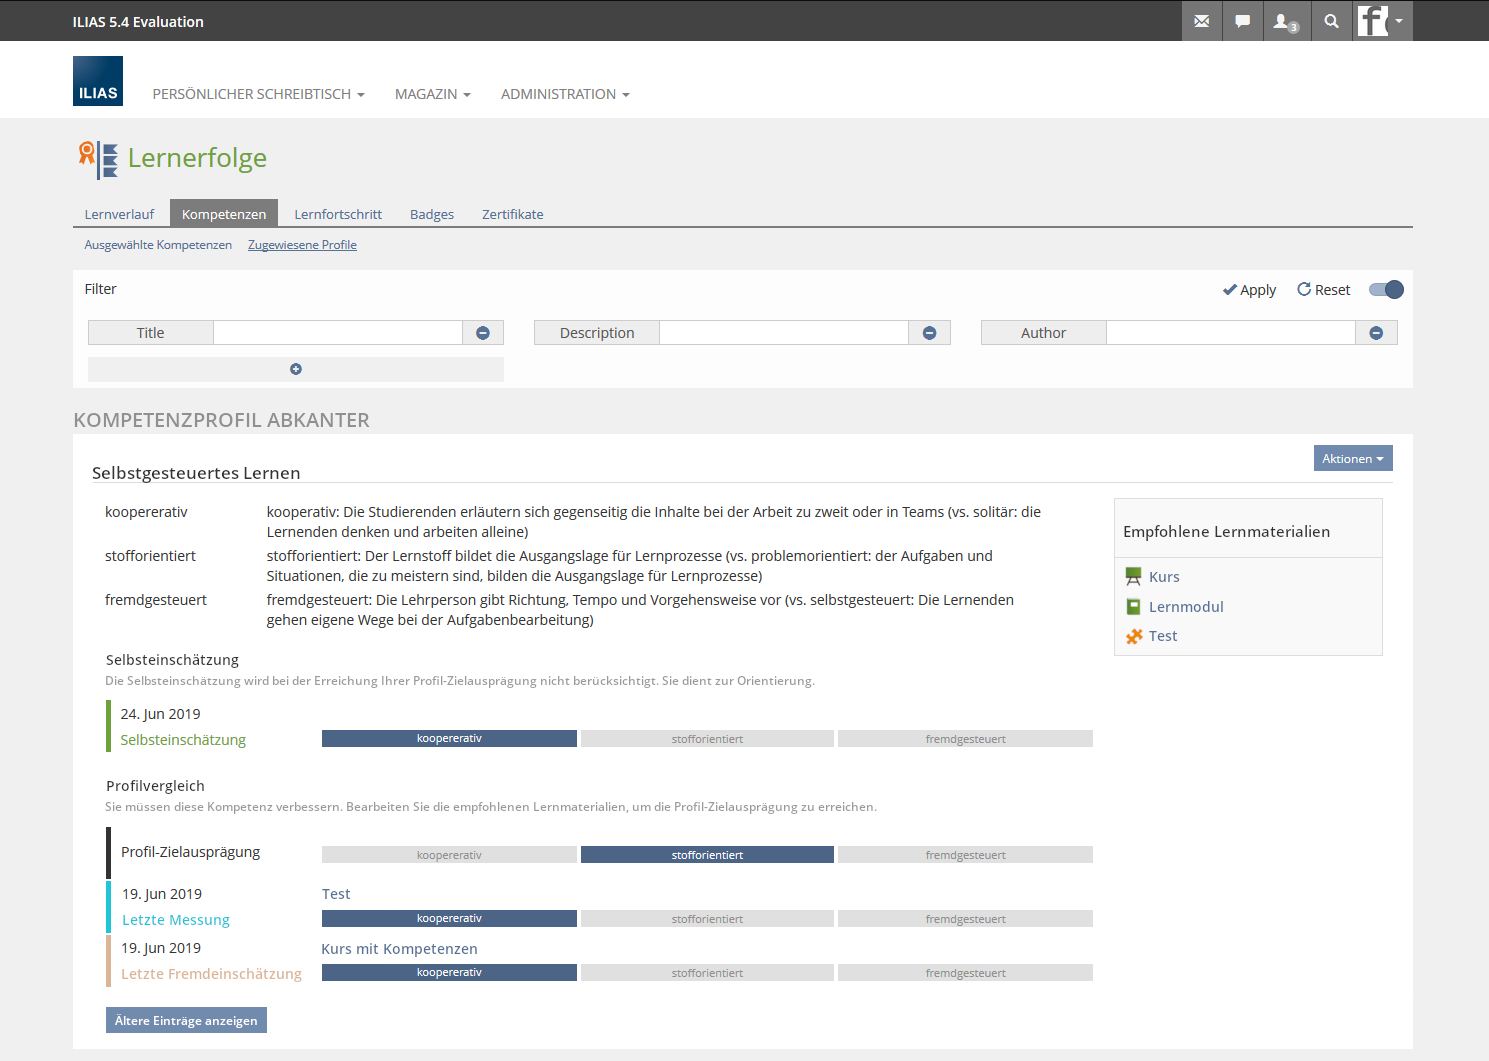Remove the Description filter with minus icon
Viewport: 1489px width, 1061px height.
click(929, 333)
